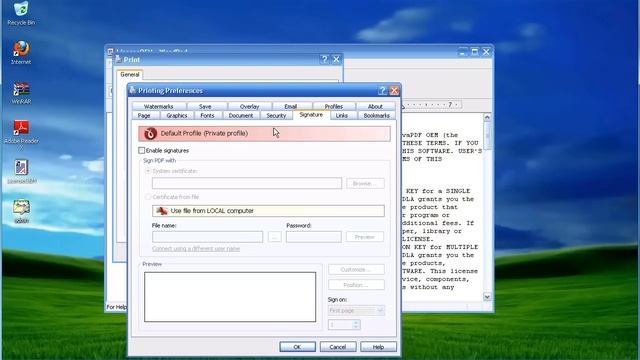This screenshot has height=360, width=640.
Task: Click the Preview button beside Password
Action: [x=364, y=237]
